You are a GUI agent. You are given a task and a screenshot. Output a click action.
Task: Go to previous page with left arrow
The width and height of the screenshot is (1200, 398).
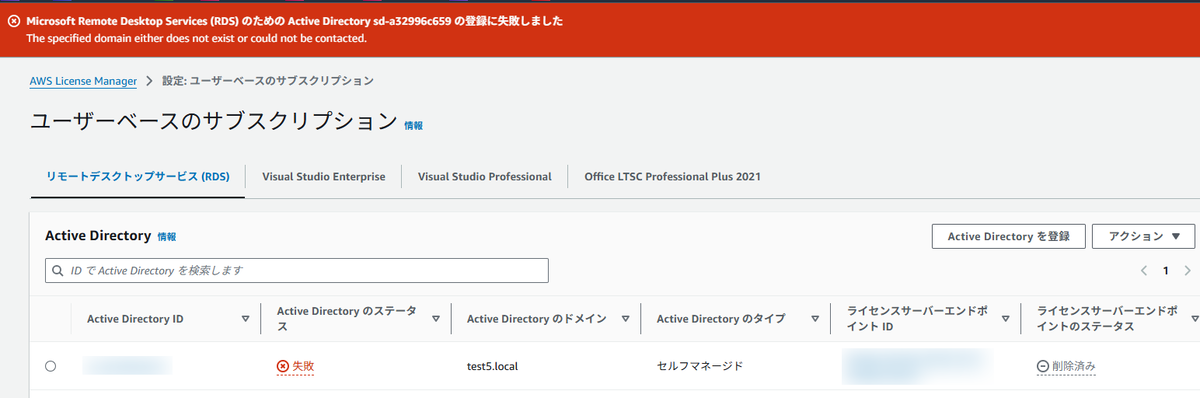(1144, 271)
